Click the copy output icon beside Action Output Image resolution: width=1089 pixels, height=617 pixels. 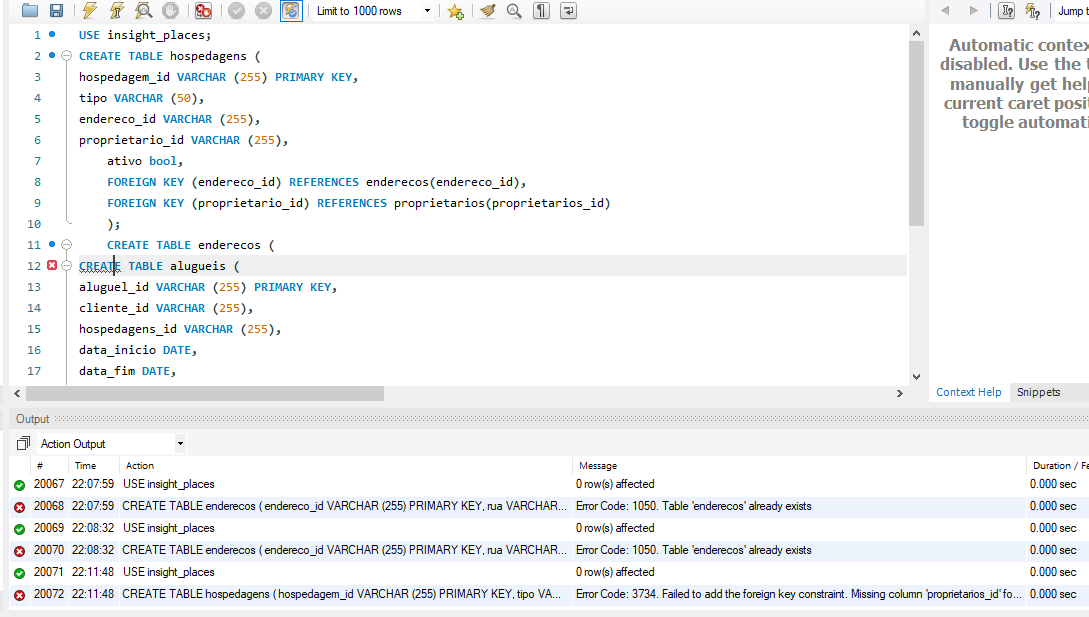pyautogui.click(x=24, y=443)
